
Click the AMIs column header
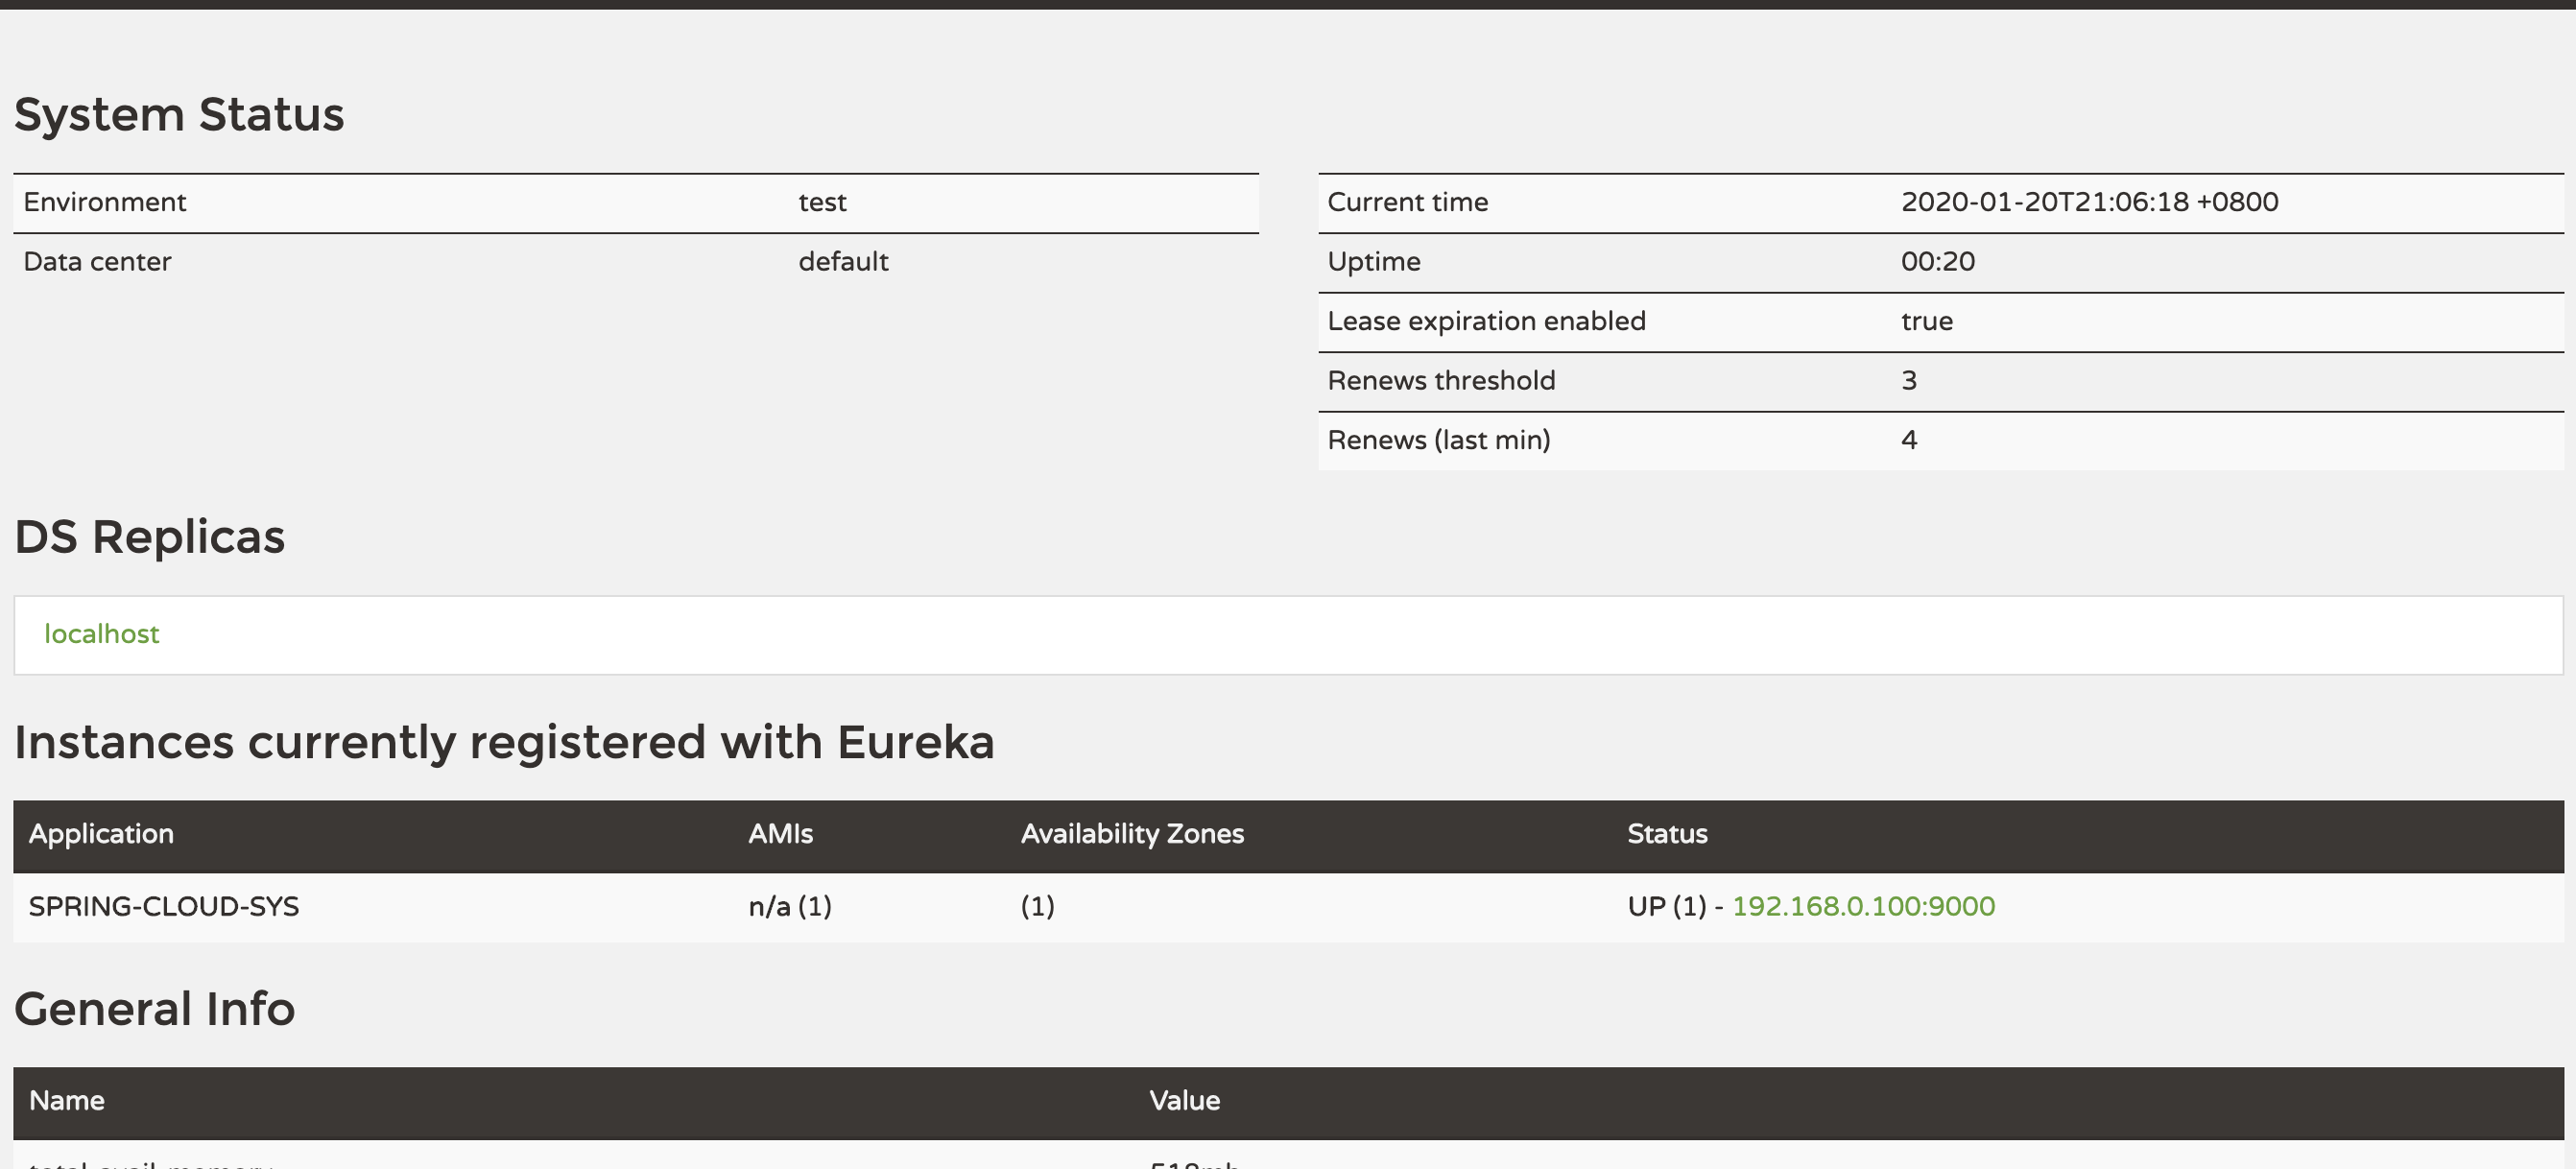tap(780, 834)
